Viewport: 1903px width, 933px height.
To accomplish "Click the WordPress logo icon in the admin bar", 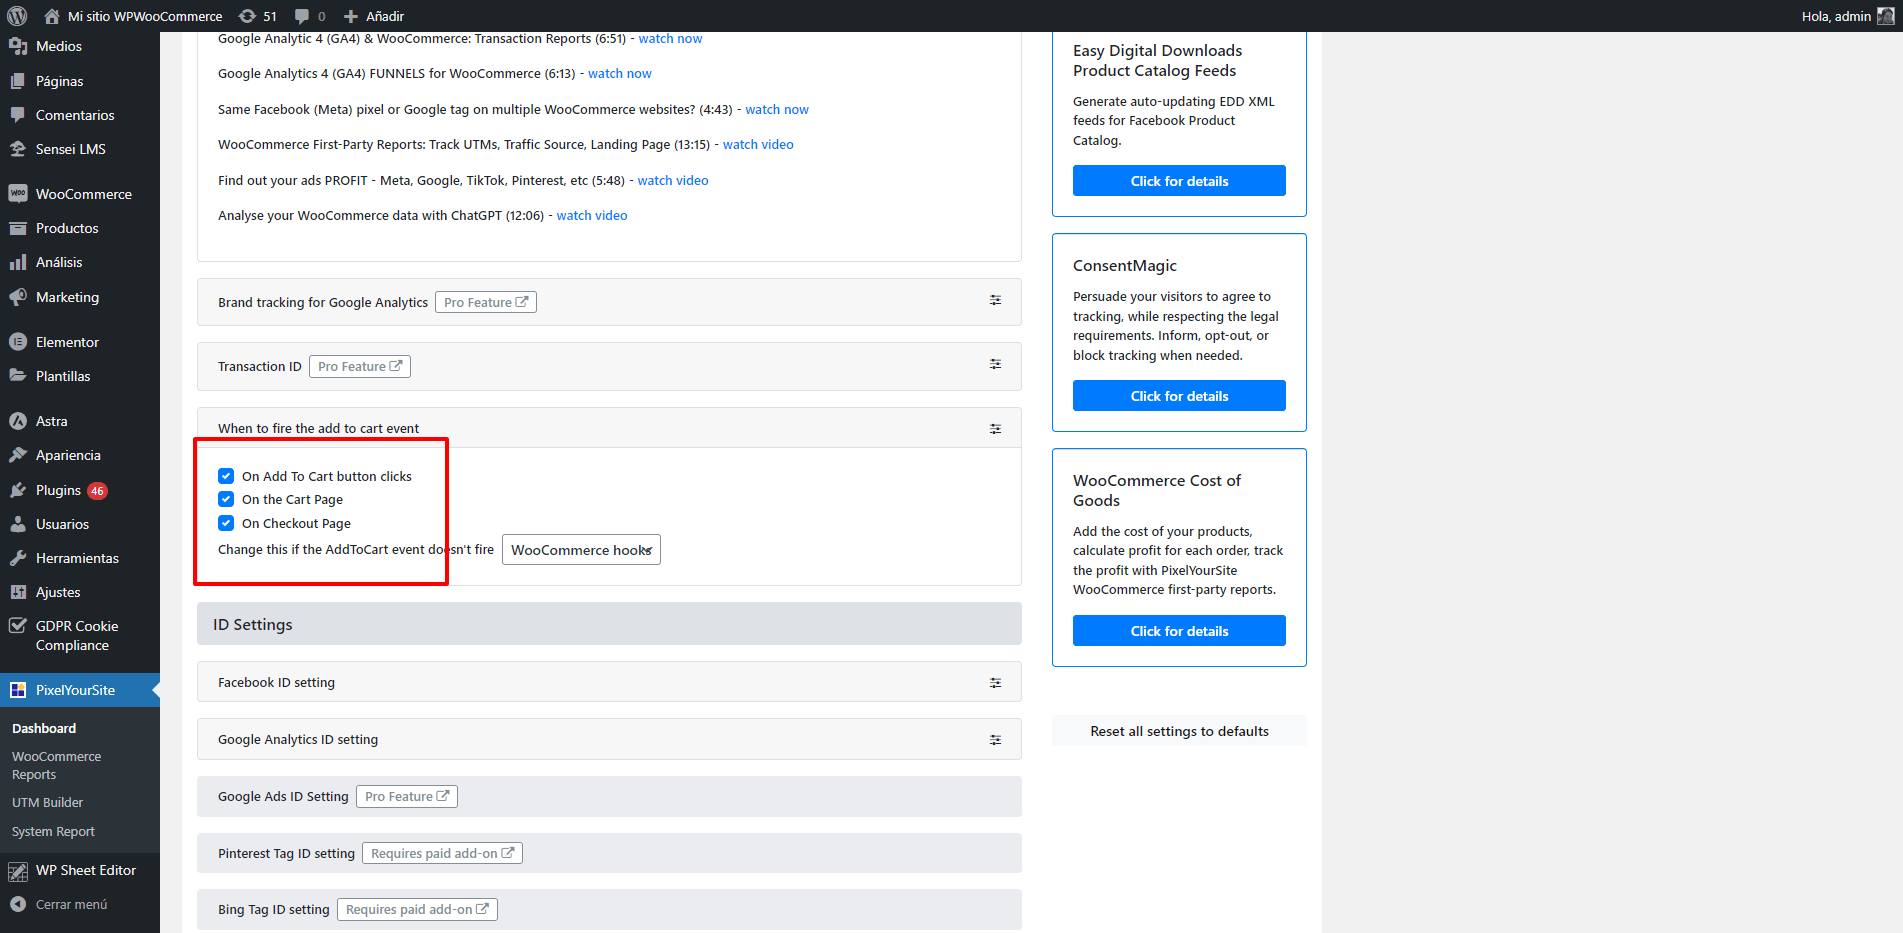I will [x=17, y=16].
